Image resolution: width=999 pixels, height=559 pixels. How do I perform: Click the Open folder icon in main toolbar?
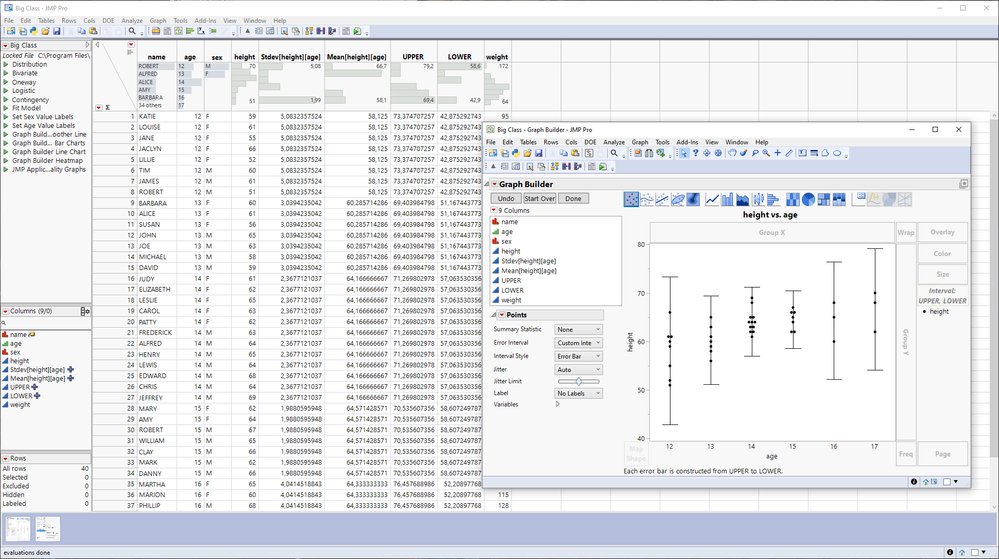[x=45, y=31]
